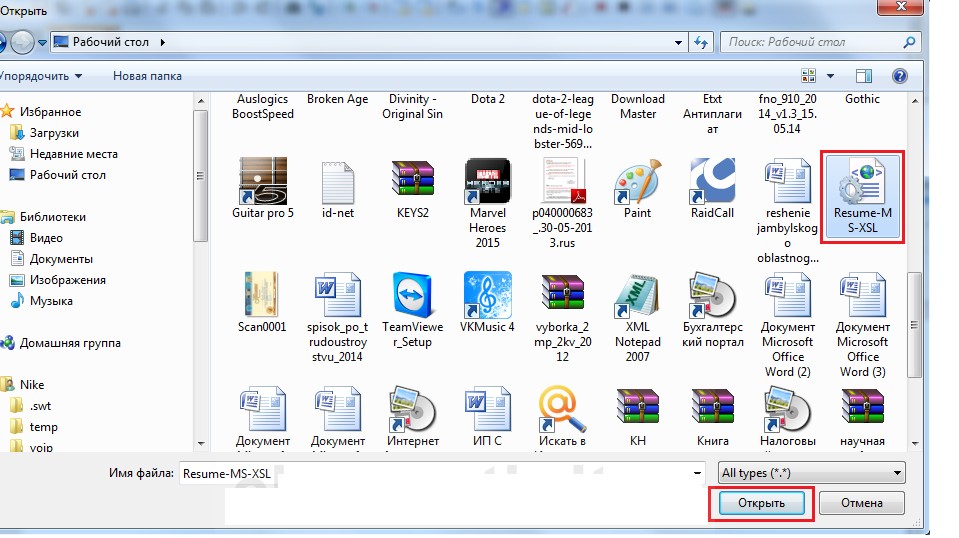959x538 pixels.
Task: Open the view options dropdown arrow
Action: 830,76
